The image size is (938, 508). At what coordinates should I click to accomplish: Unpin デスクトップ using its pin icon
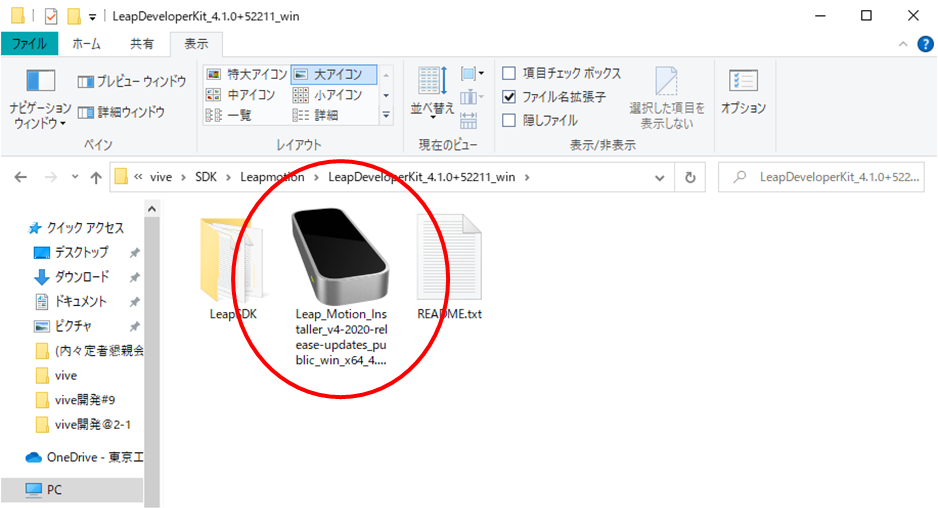pos(135,253)
